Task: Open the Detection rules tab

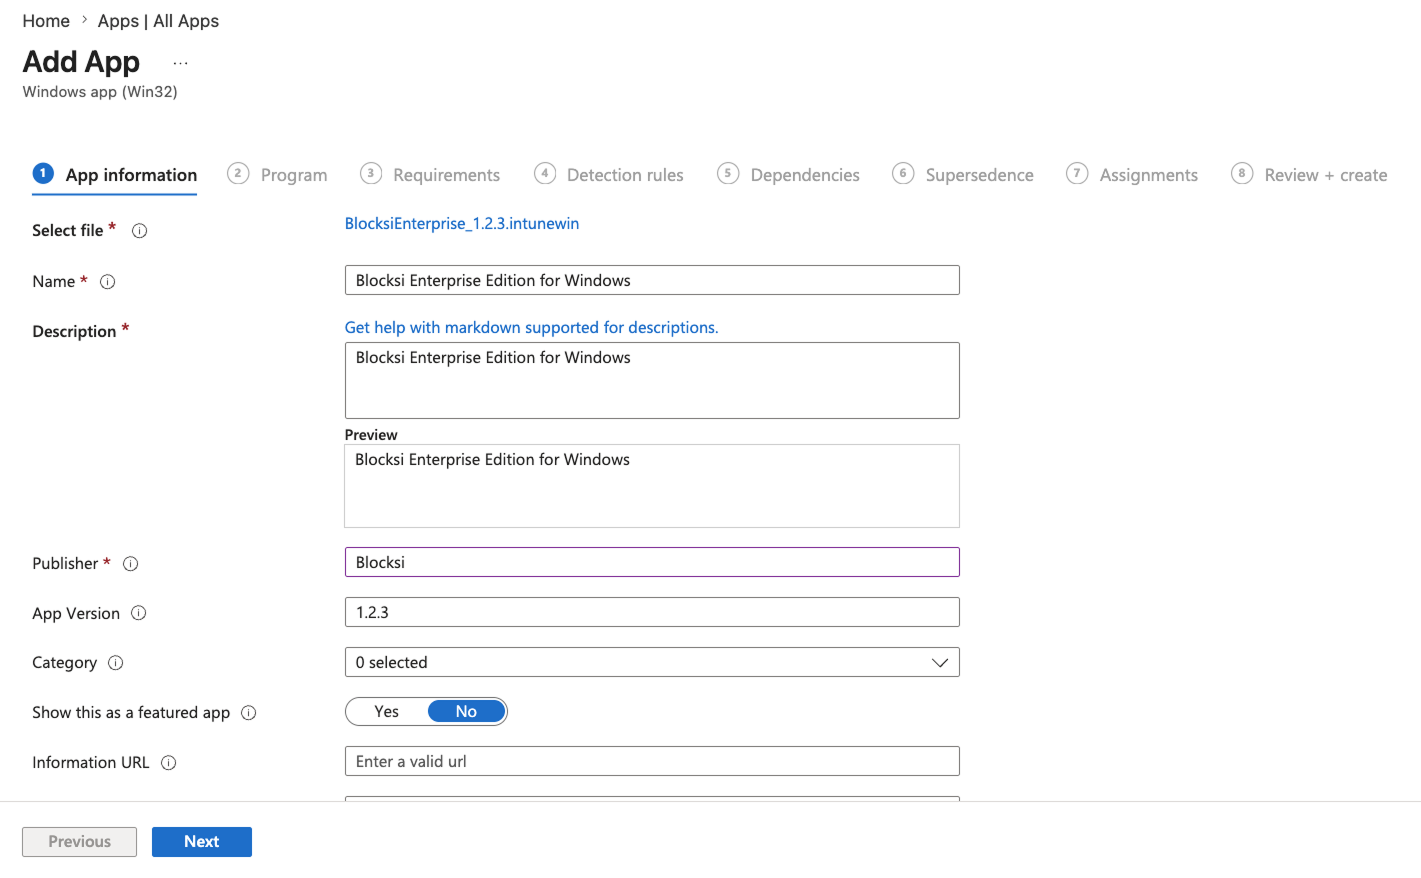Action: coord(609,175)
